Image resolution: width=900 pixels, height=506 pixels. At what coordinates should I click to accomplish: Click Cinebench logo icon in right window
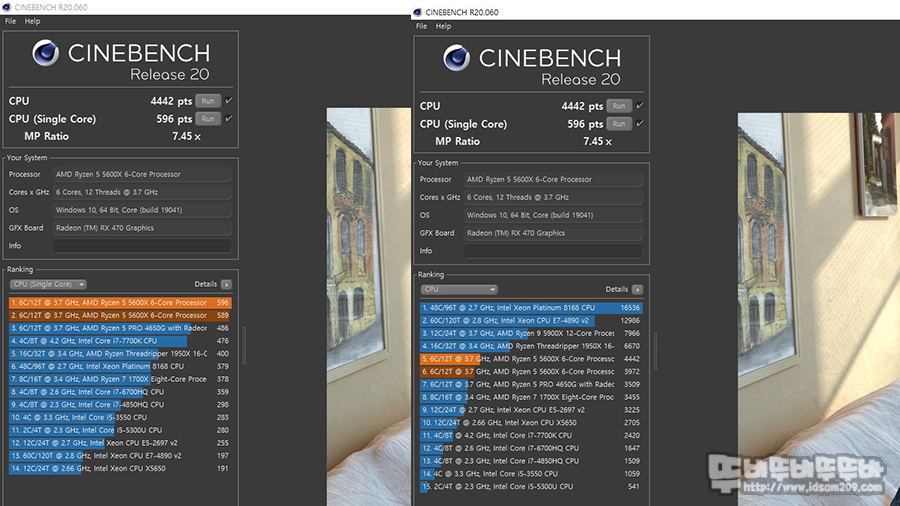point(456,58)
